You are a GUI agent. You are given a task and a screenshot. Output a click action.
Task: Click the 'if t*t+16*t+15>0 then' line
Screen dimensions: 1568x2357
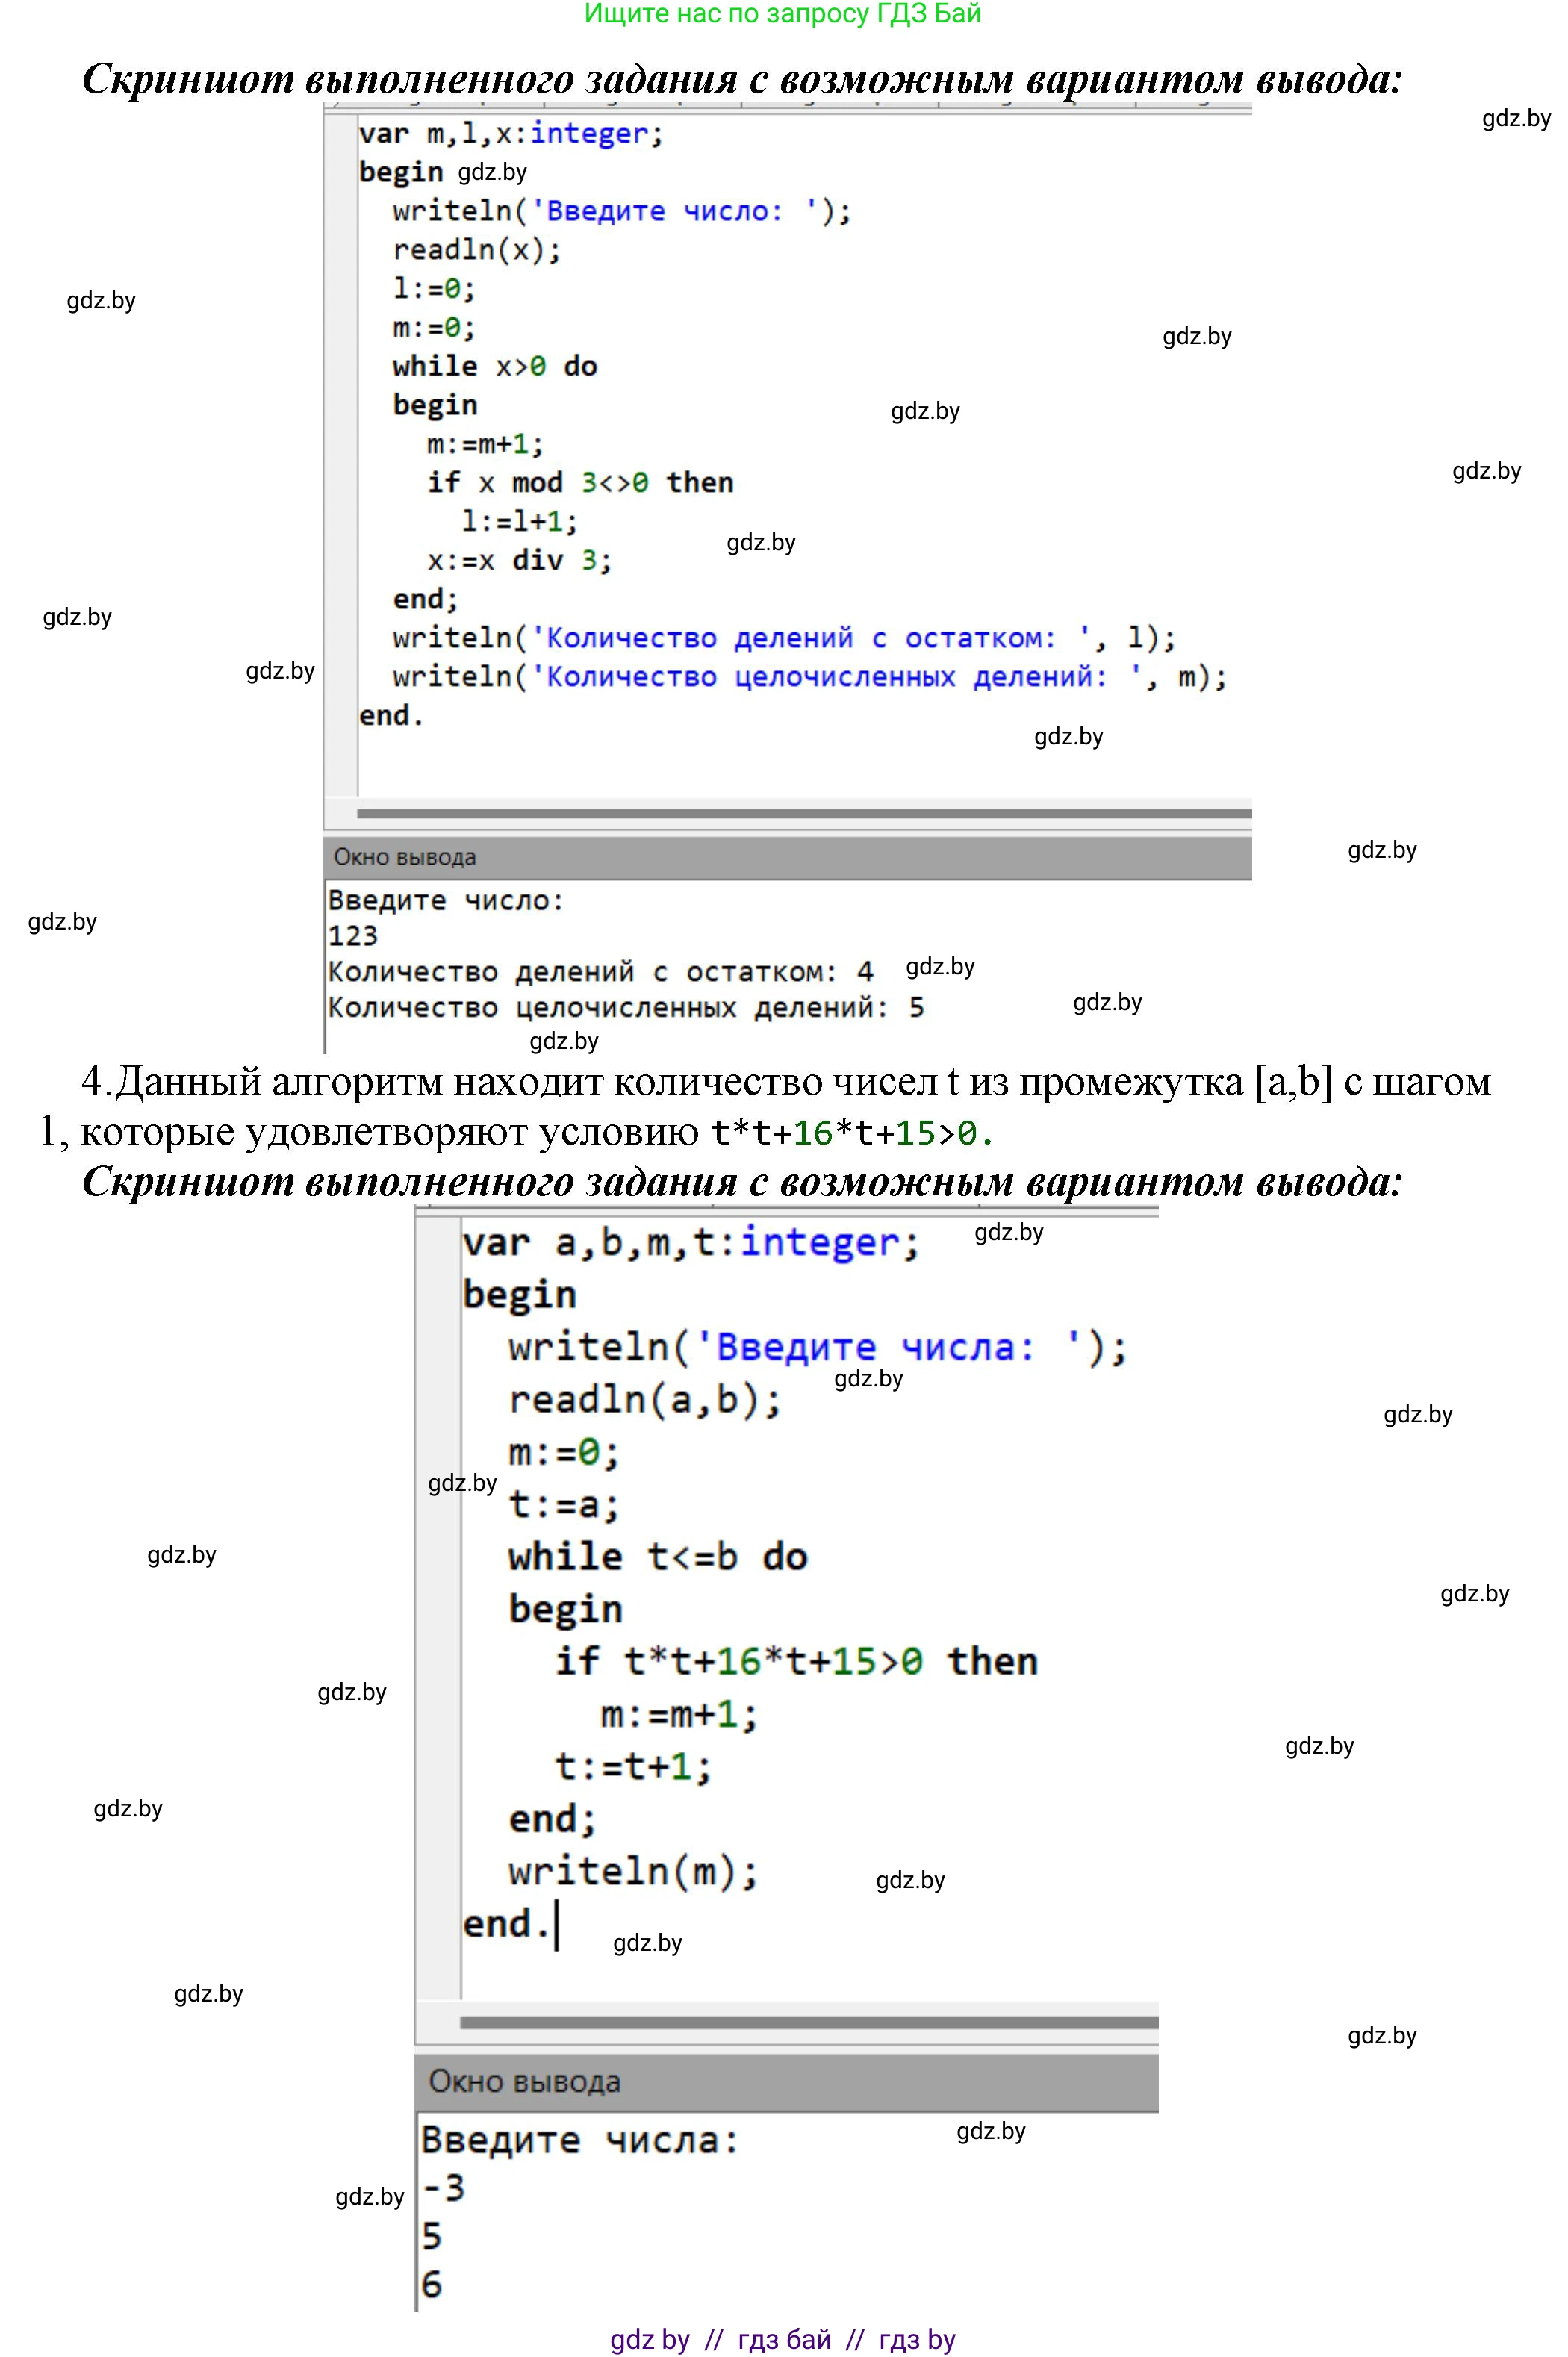point(796,1661)
